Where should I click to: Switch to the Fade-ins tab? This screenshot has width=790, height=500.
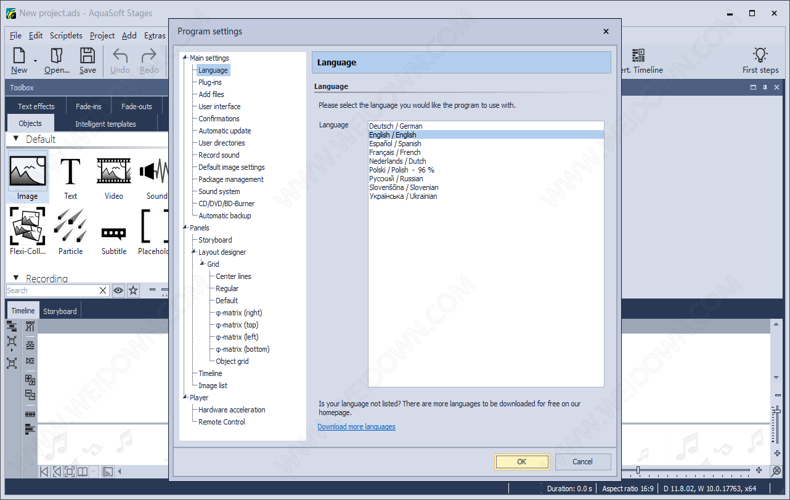[88, 106]
